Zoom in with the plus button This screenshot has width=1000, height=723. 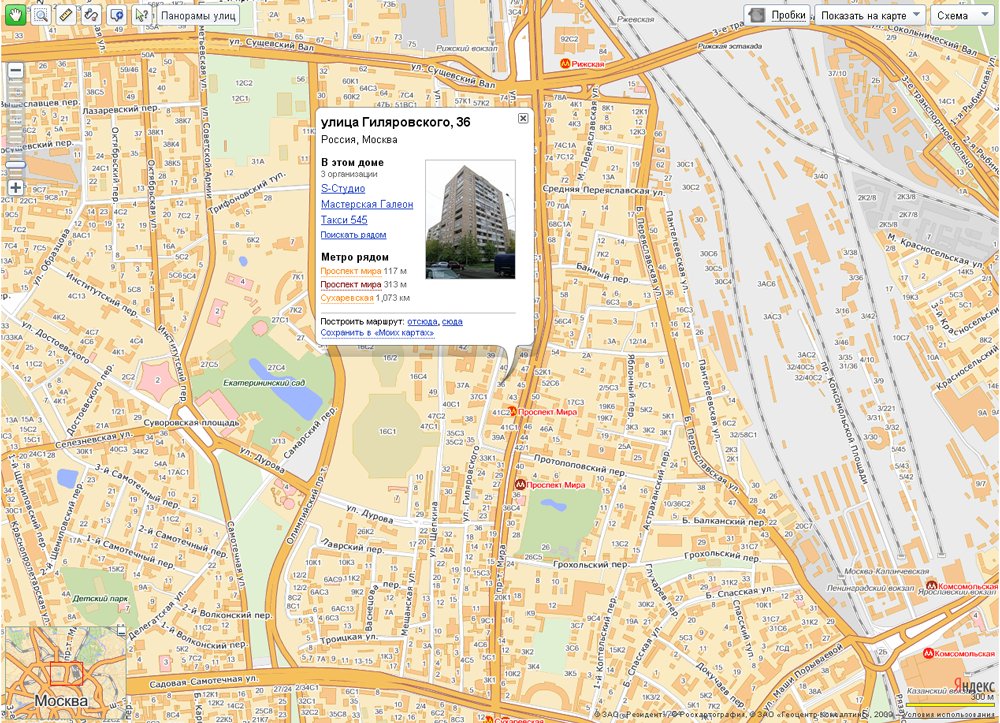16,187
